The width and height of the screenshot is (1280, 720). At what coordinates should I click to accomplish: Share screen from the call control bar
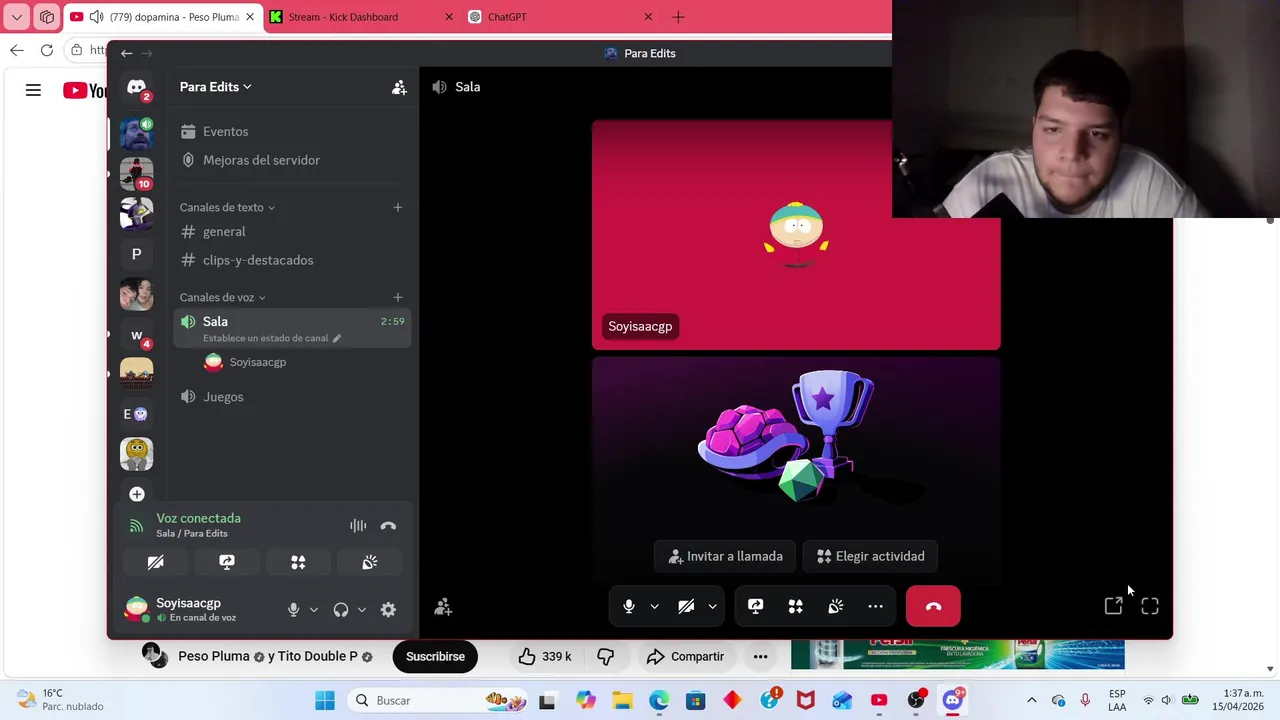pos(755,606)
